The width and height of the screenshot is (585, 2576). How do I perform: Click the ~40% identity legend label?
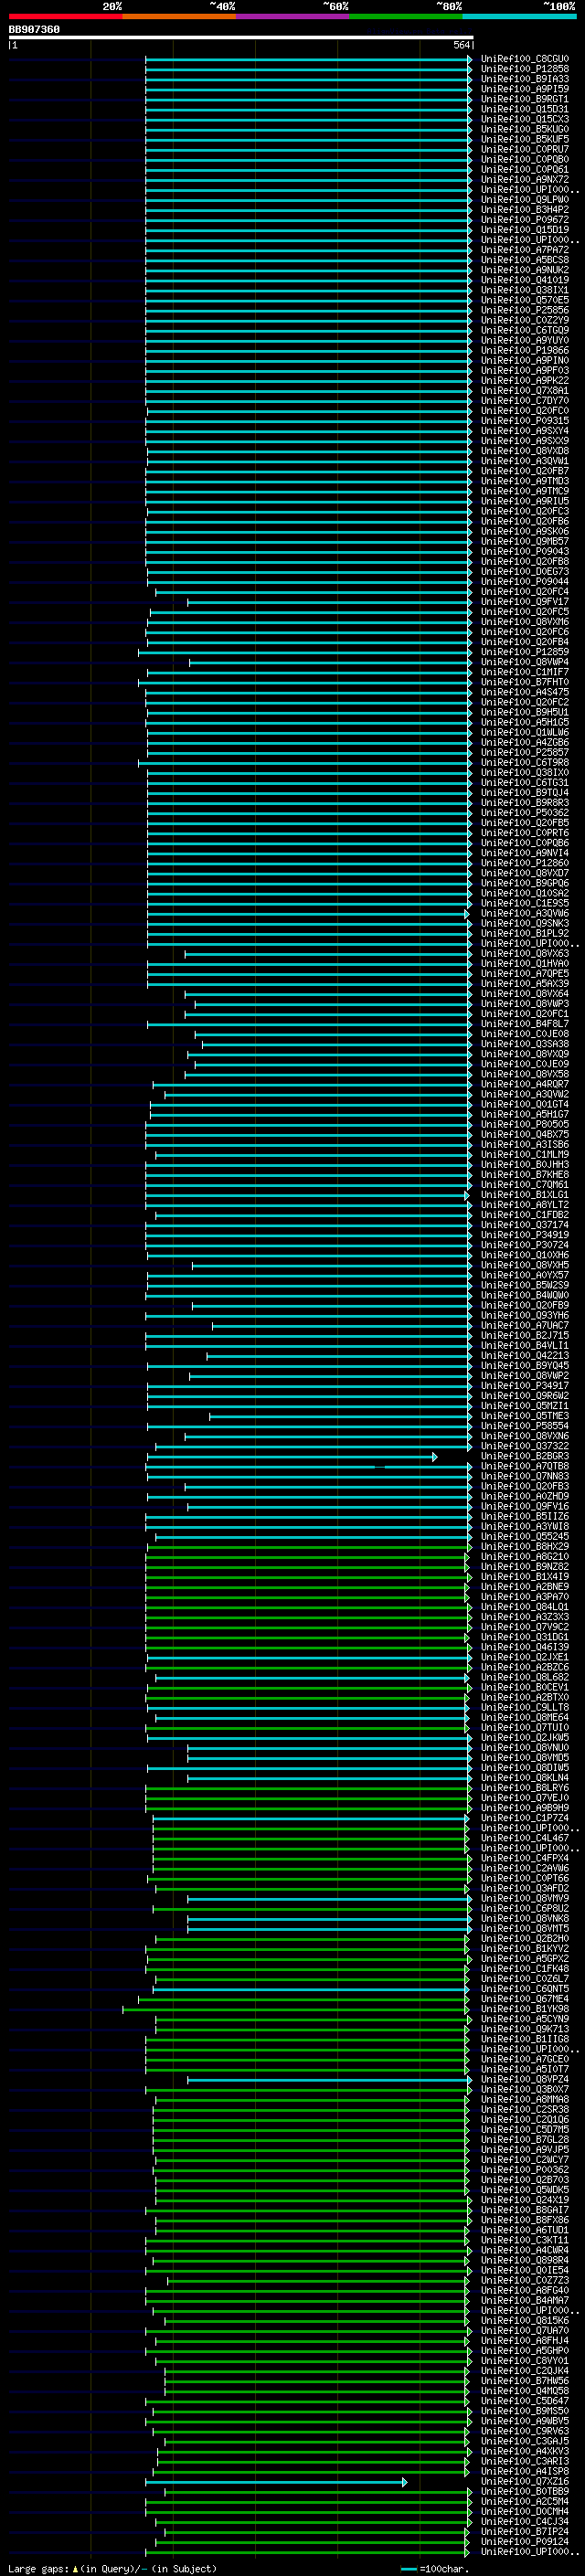click(222, 6)
